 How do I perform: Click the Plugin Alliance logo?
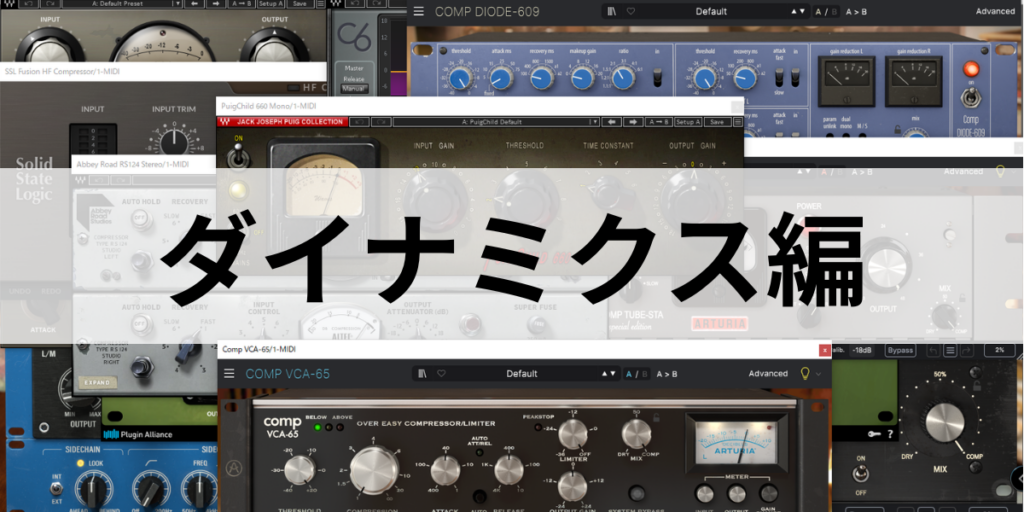pos(136,434)
